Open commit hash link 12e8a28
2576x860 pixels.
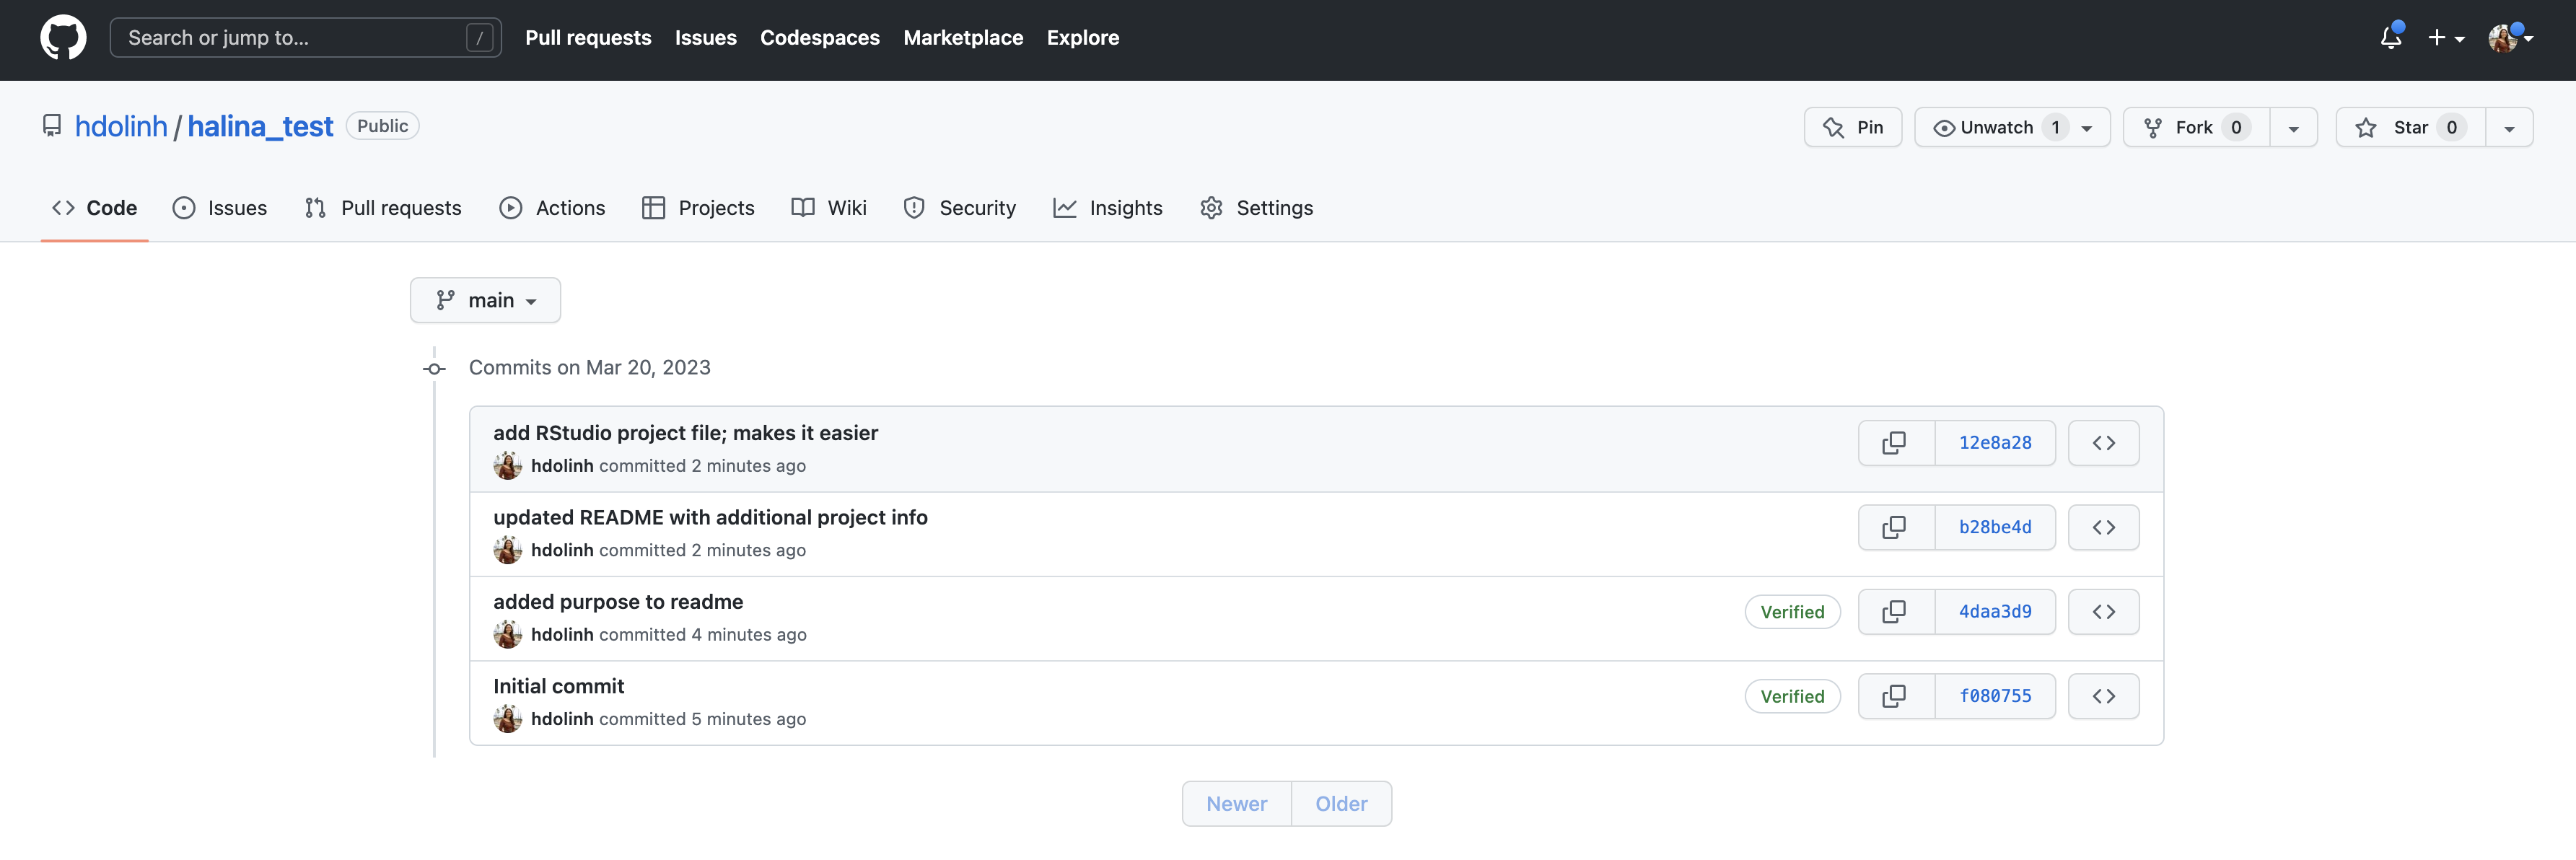tap(1994, 443)
